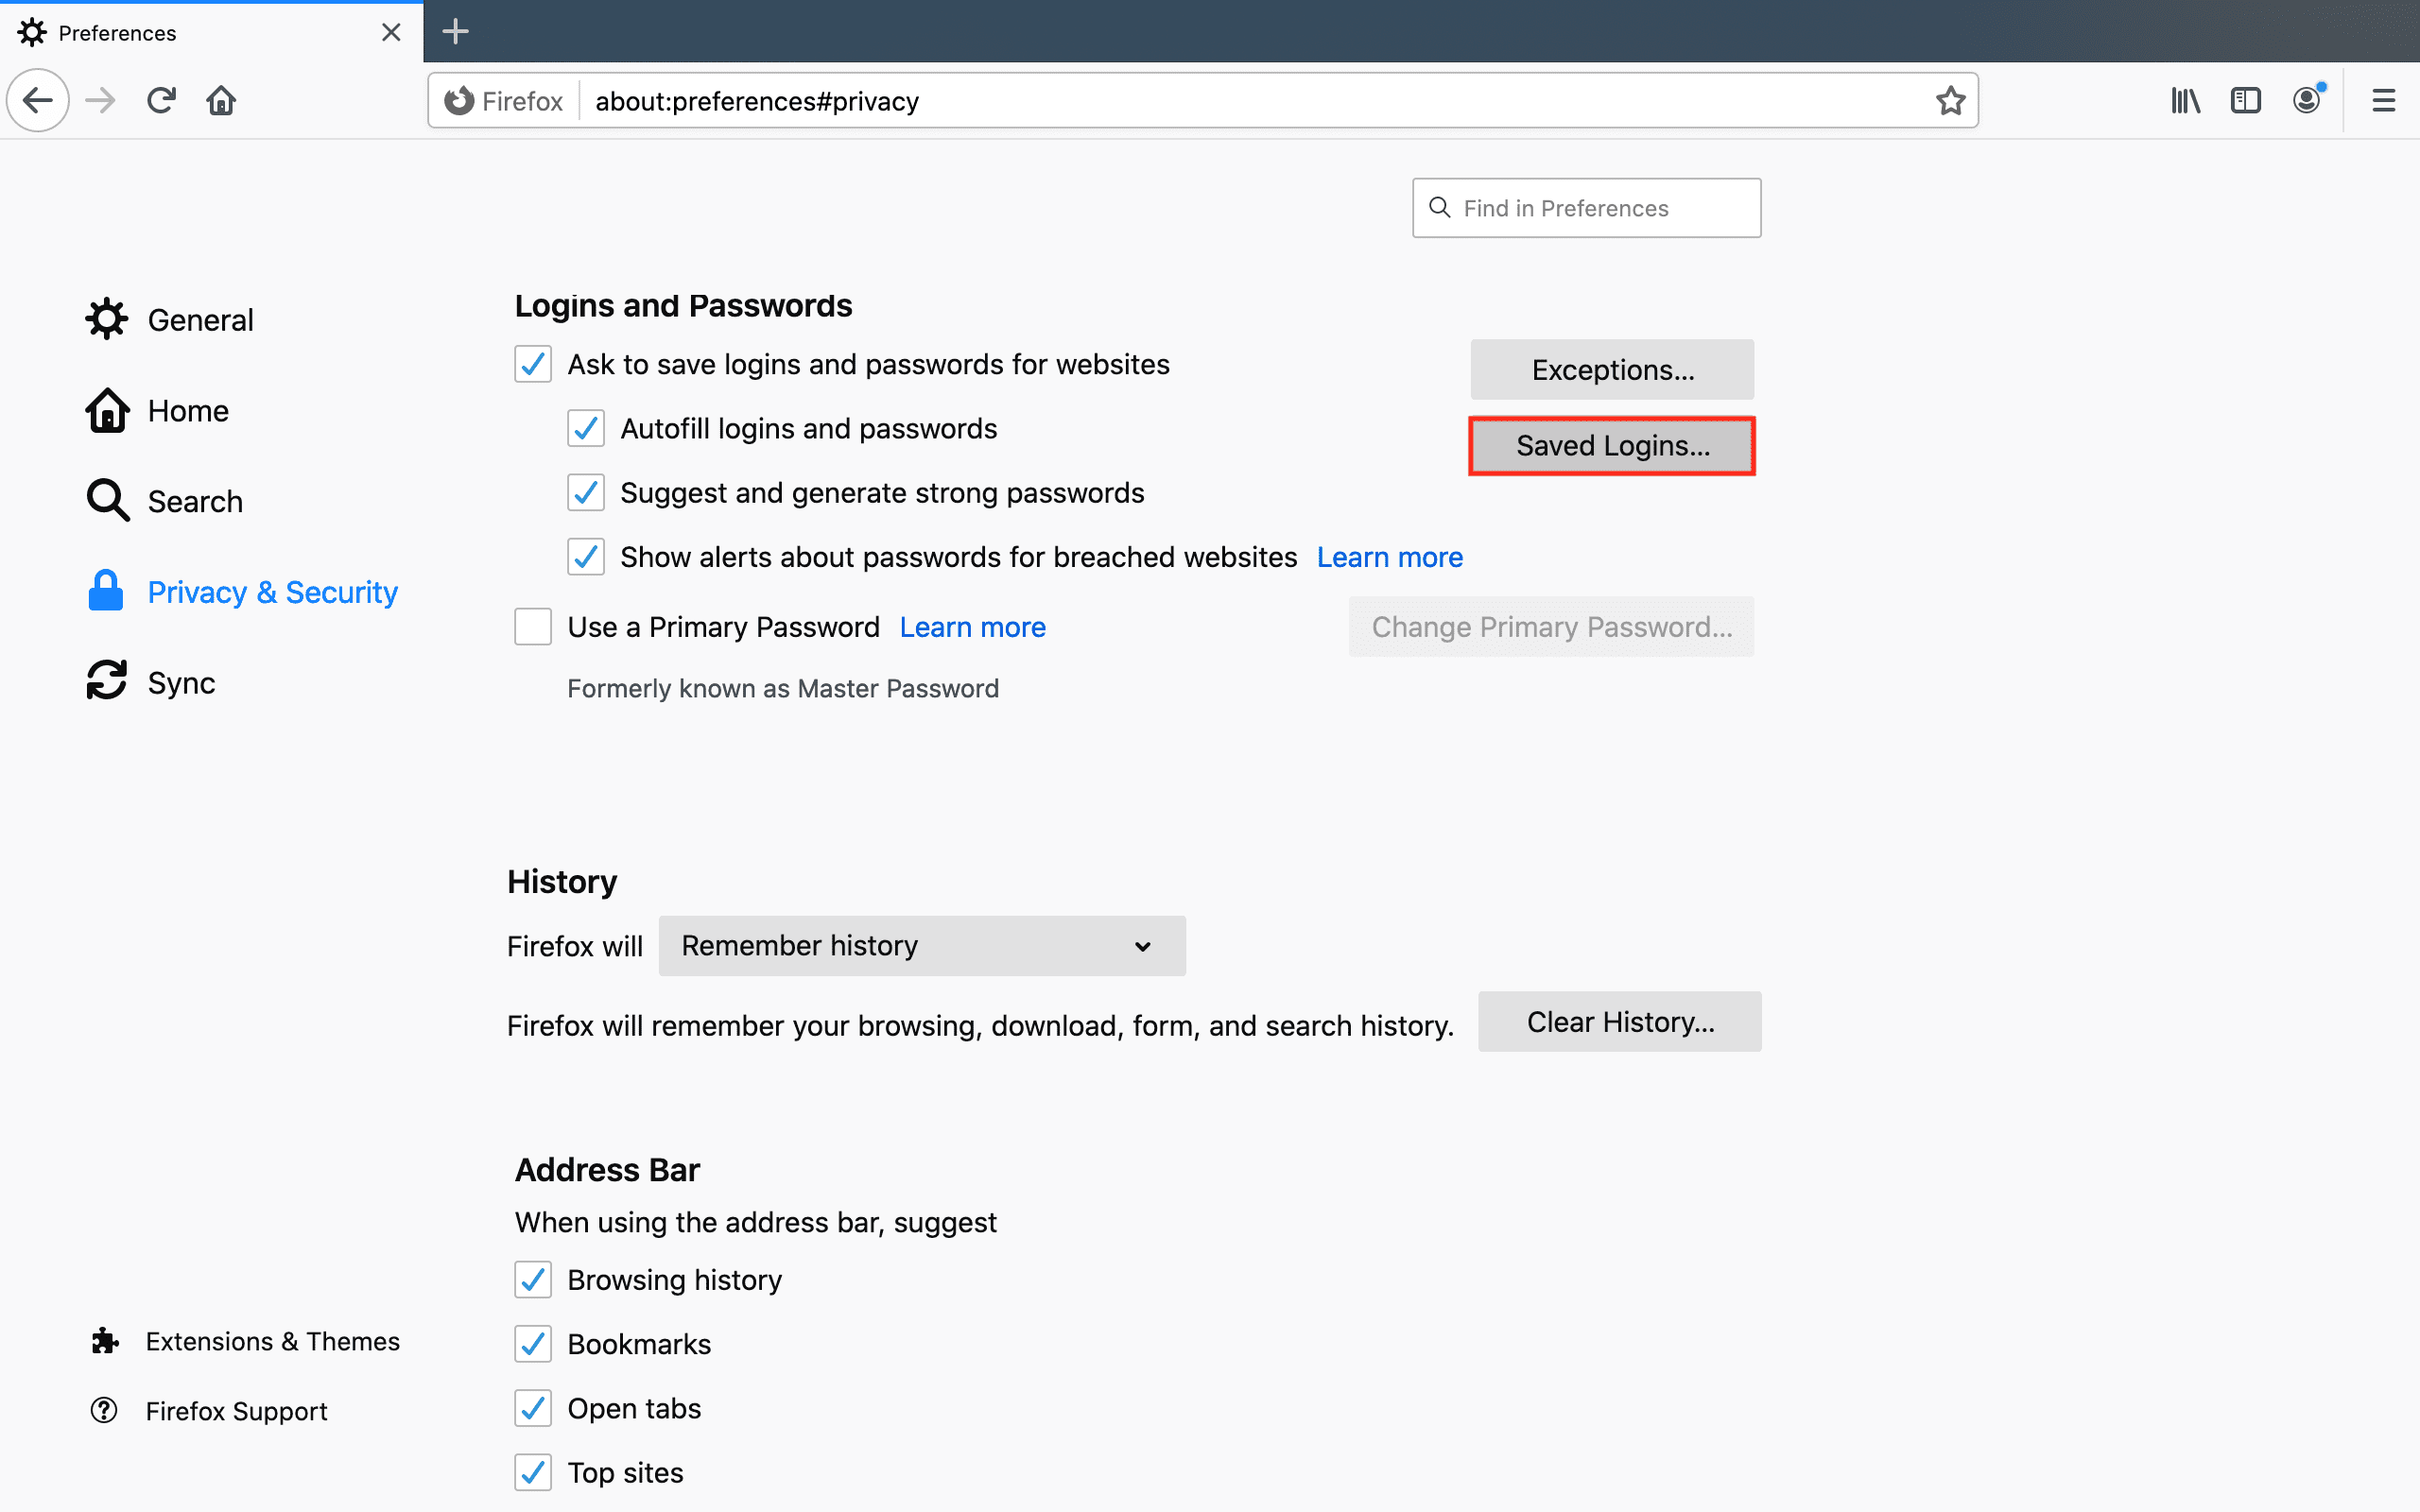Open the Library icon in toolbar
The width and height of the screenshot is (2420, 1512).
tap(2185, 100)
